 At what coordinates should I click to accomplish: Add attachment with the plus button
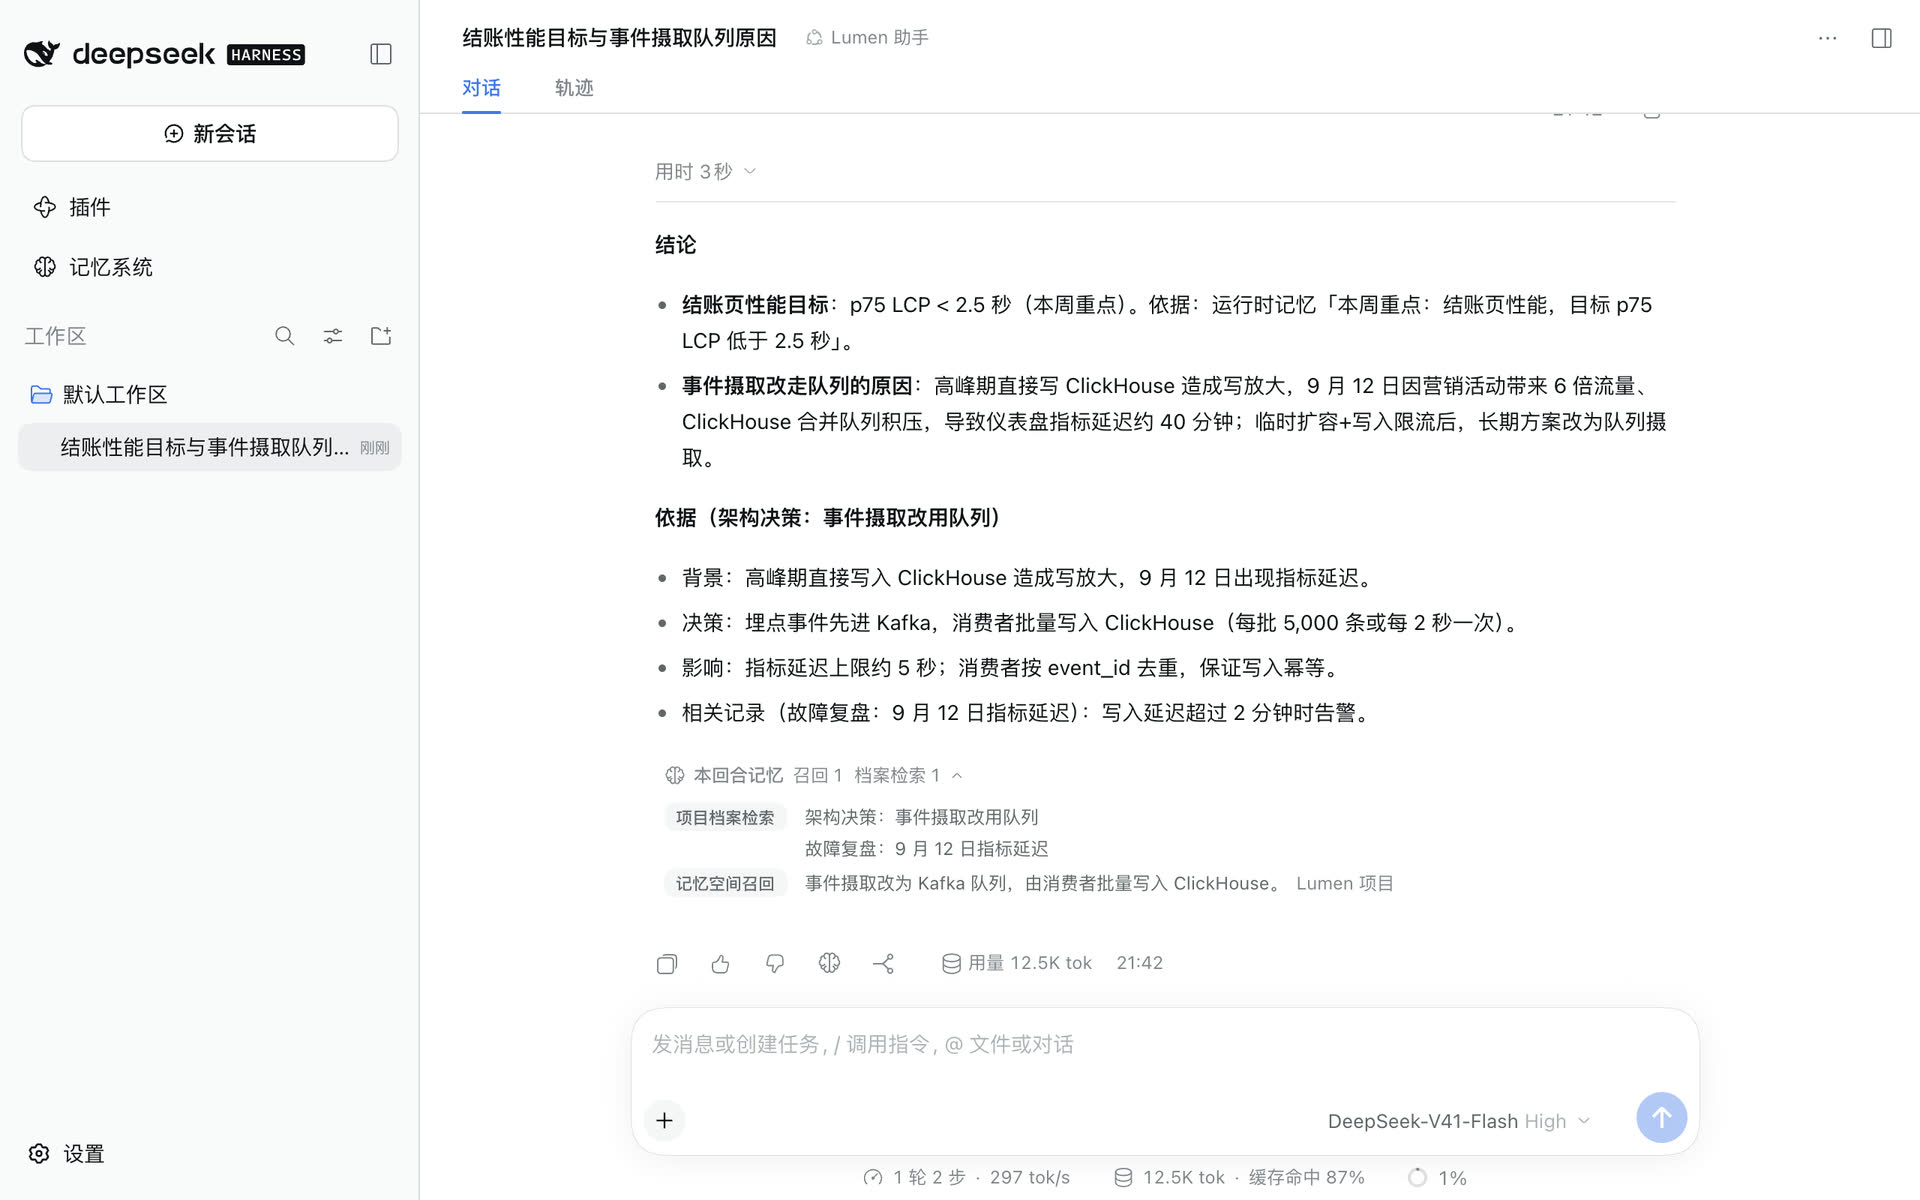(x=664, y=1120)
